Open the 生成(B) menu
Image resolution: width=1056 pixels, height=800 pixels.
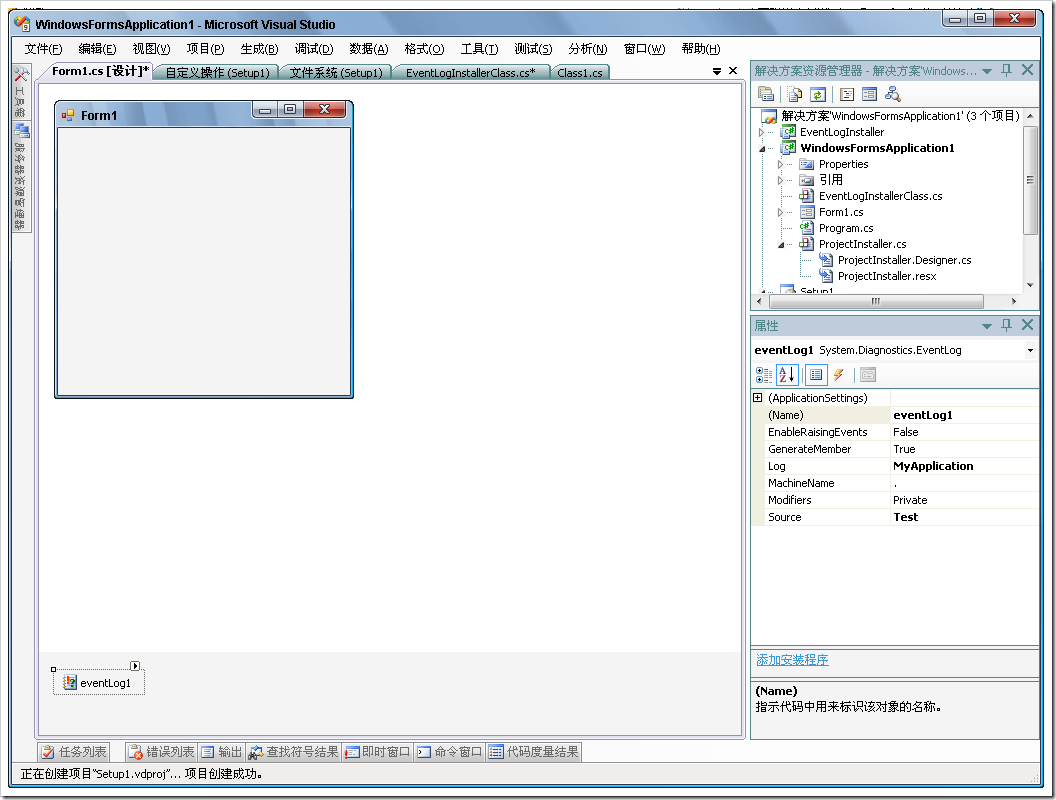(259, 48)
